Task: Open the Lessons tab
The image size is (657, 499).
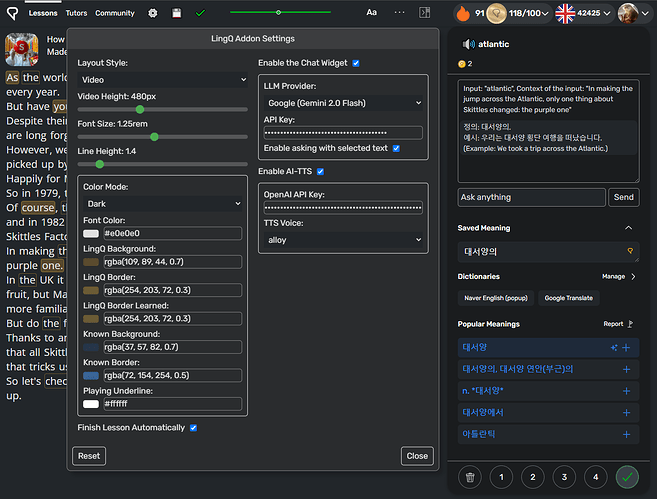Action: 43,13
